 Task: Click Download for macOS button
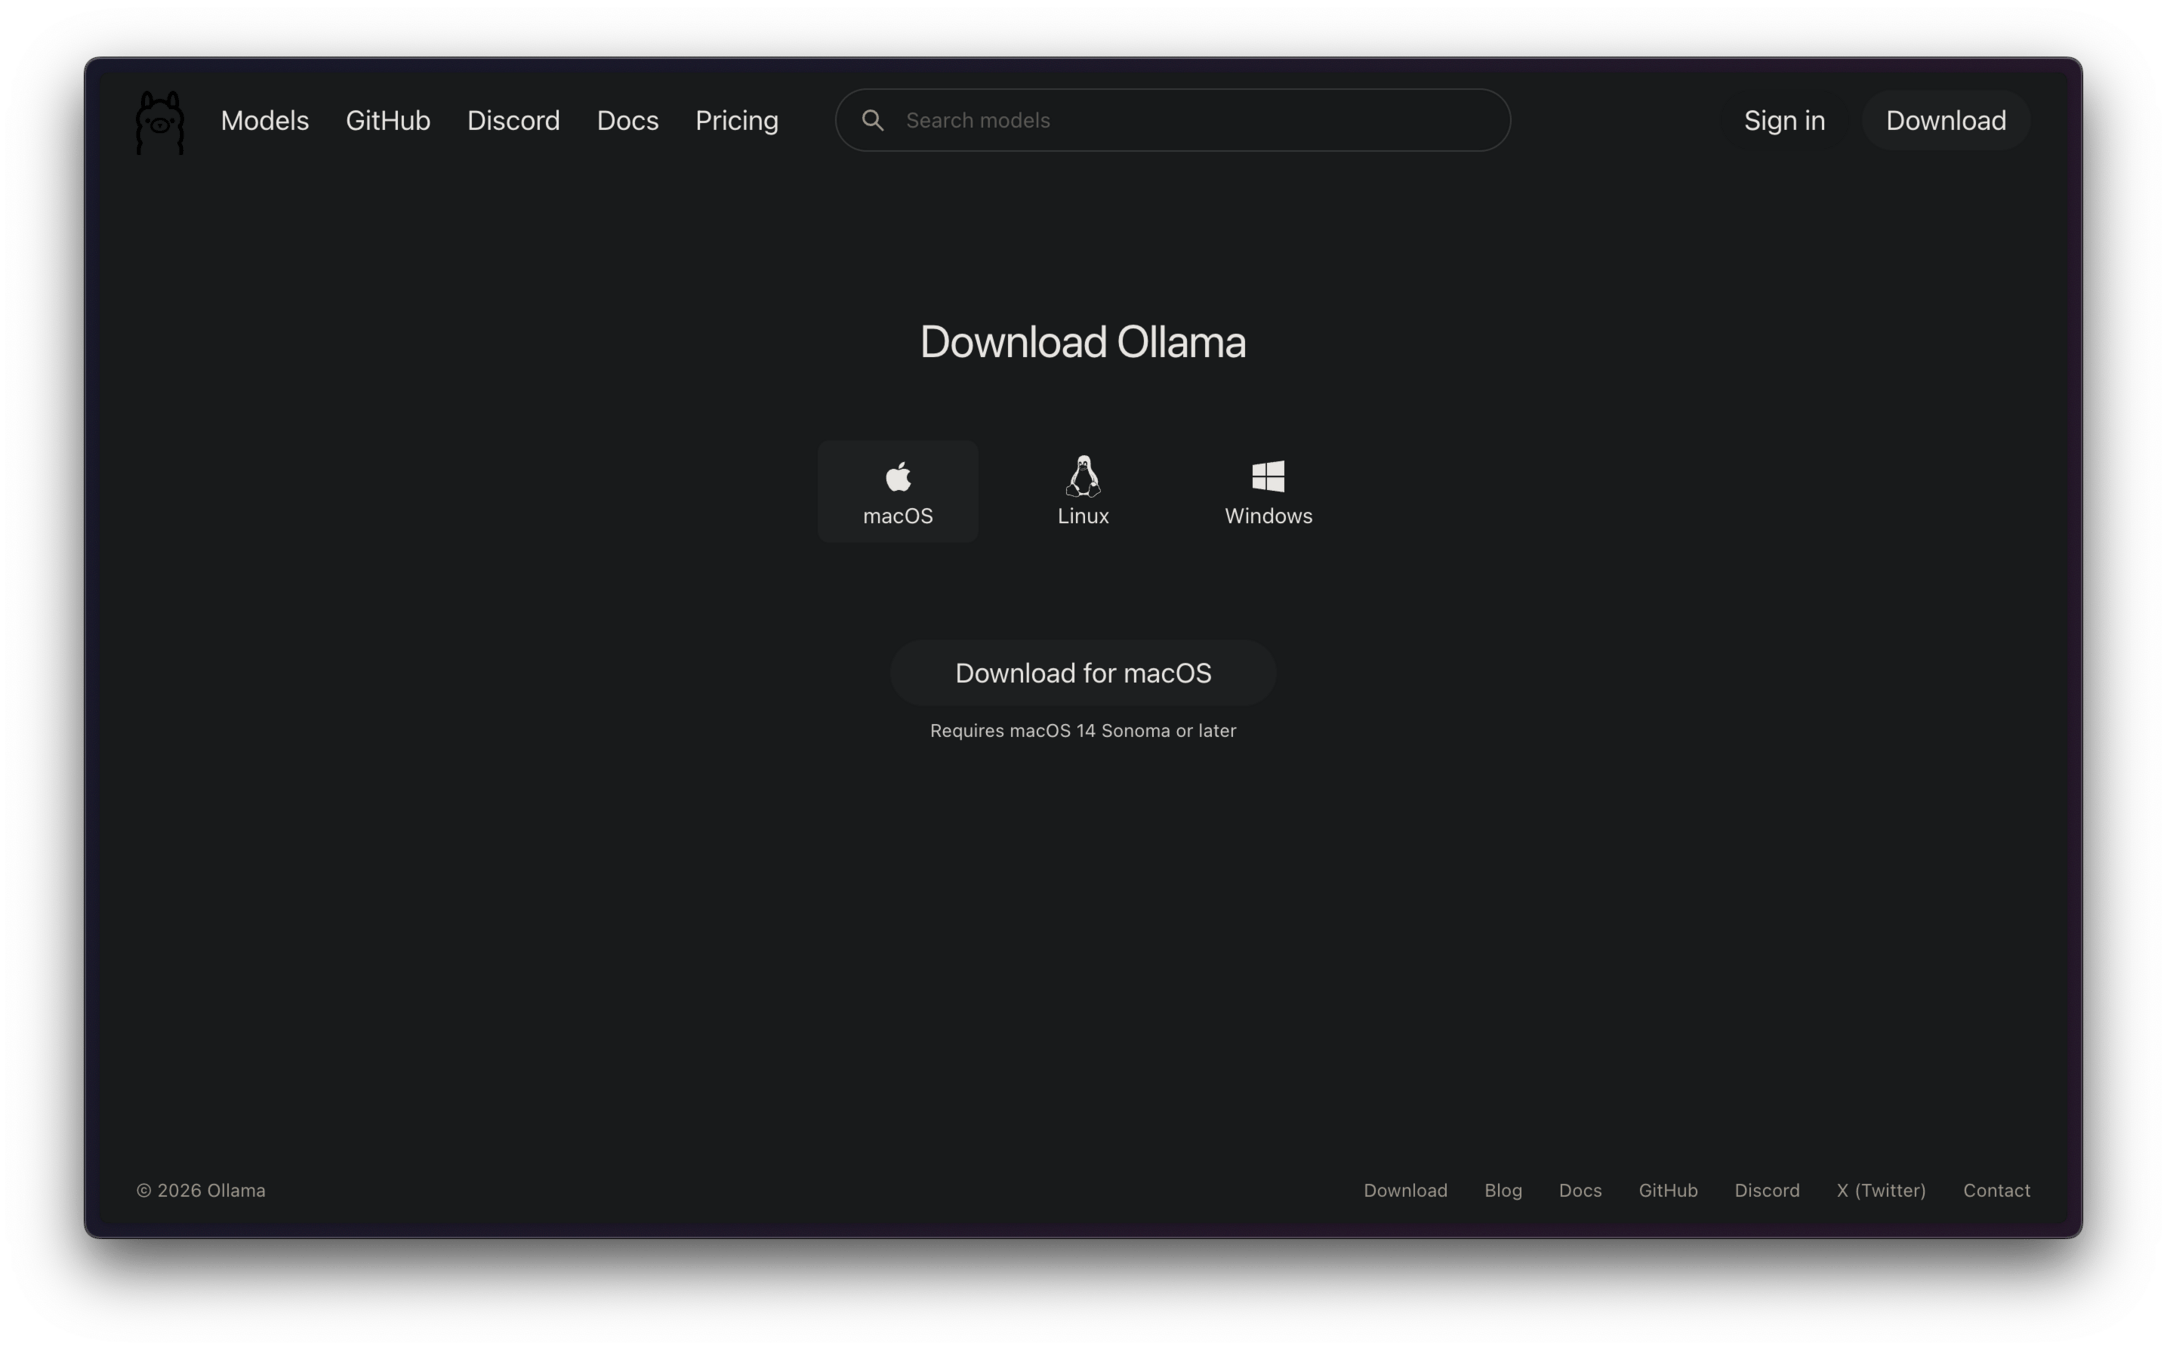[1083, 673]
